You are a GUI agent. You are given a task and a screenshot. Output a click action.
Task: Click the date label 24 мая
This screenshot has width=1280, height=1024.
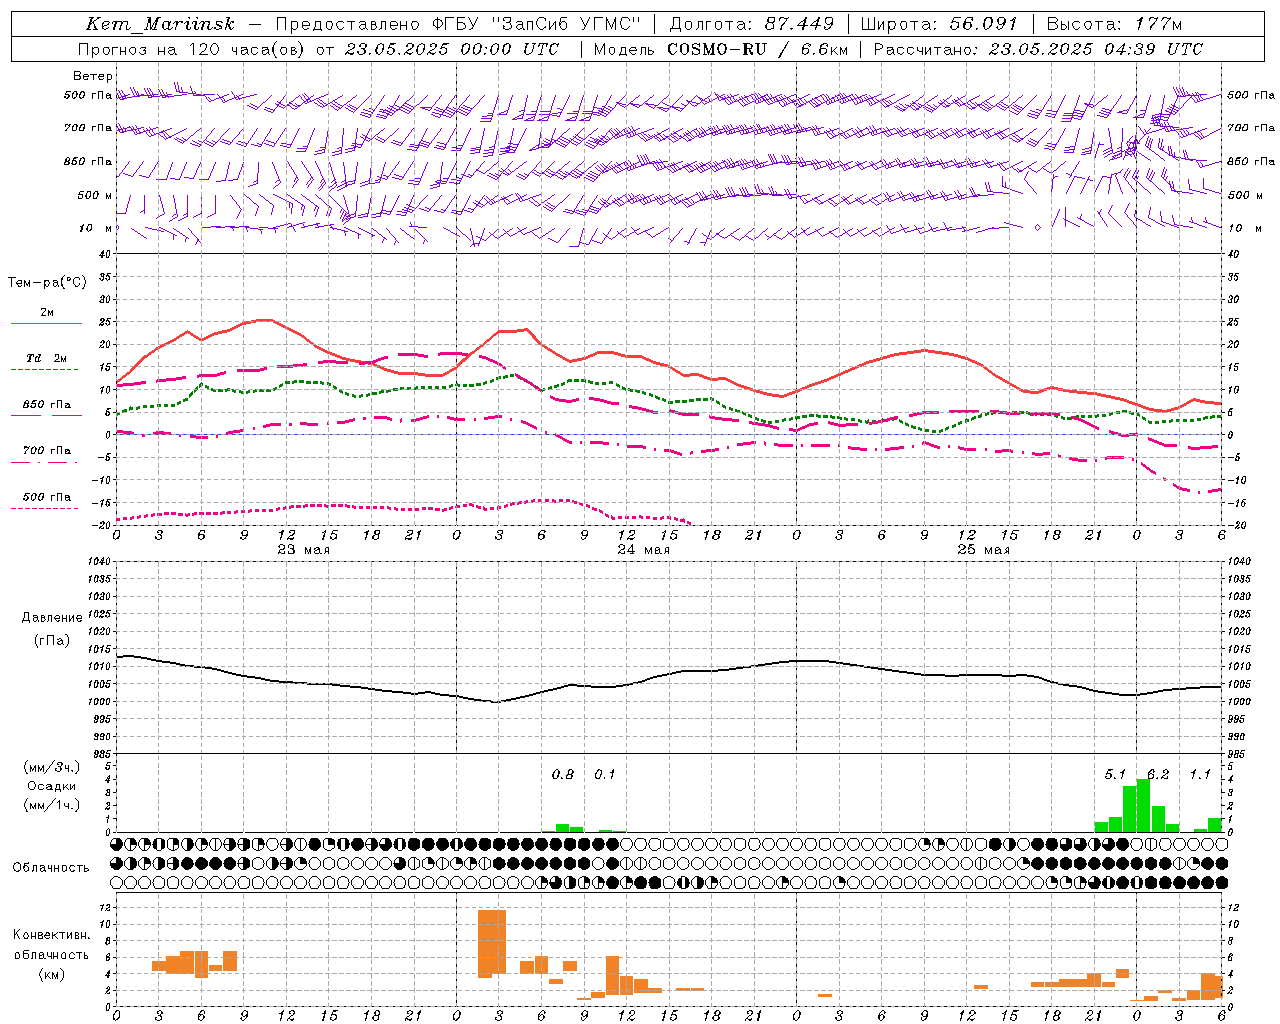tap(643, 550)
